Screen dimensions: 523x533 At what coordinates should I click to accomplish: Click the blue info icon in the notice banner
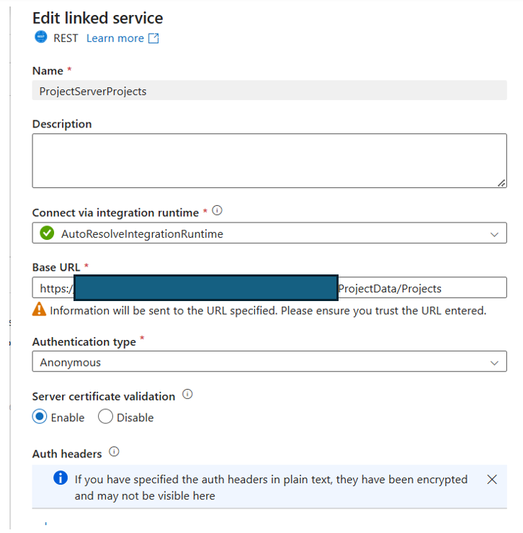(60, 478)
